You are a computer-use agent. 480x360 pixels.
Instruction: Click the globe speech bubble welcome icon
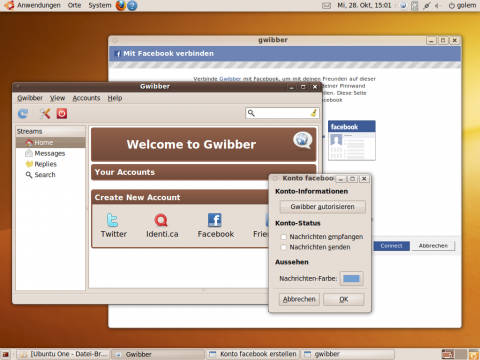coord(302,141)
